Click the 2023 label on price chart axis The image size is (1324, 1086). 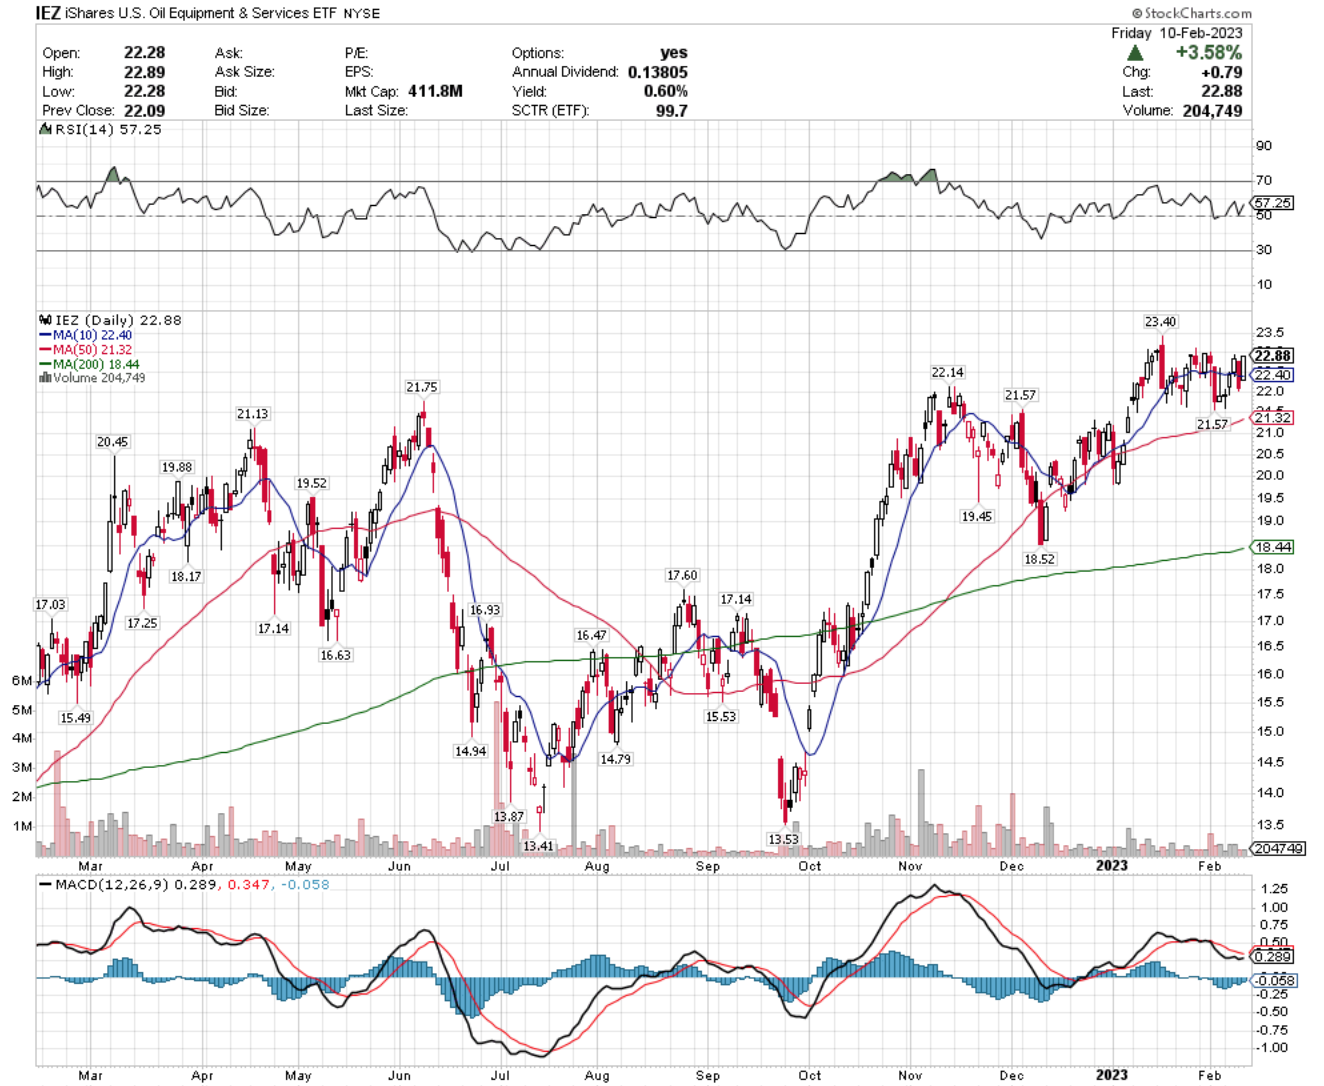coord(1111,866)
